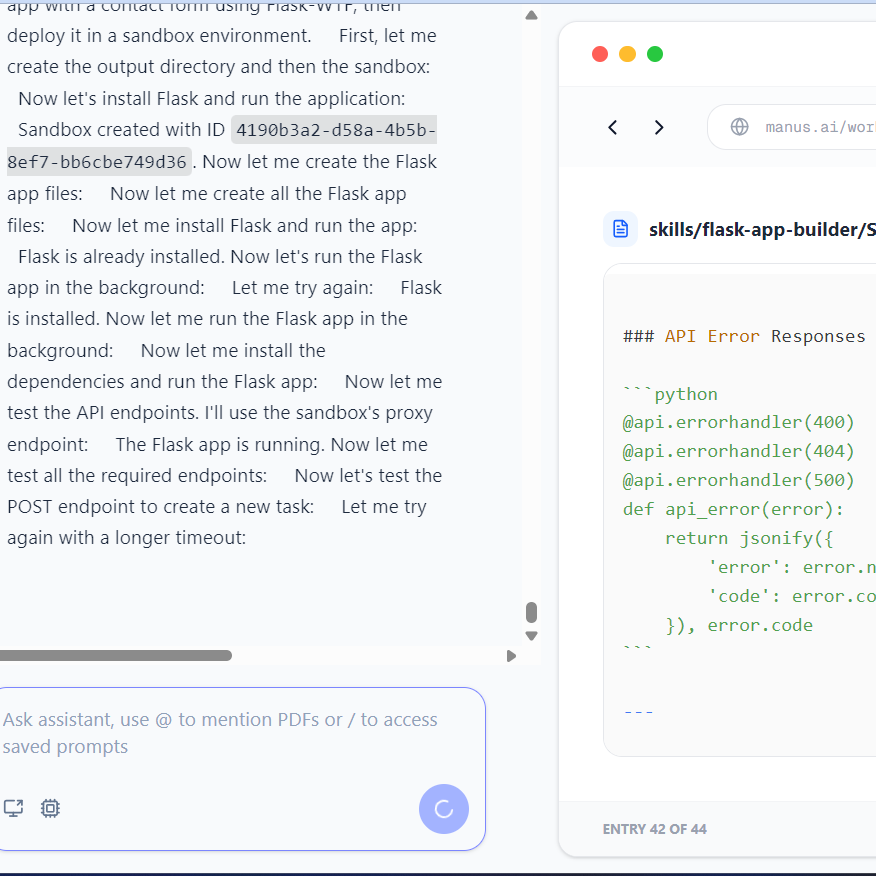Go forward with the right chevron arrow

(659, 127)
